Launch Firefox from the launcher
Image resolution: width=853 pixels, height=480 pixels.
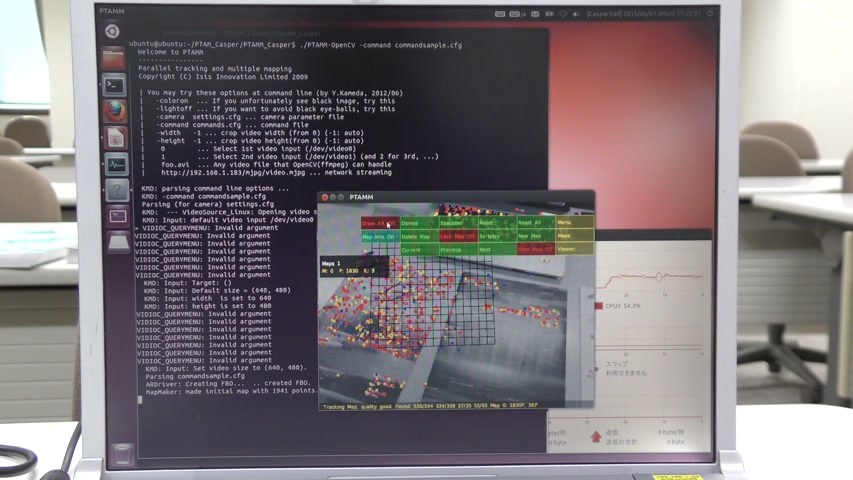115,111
